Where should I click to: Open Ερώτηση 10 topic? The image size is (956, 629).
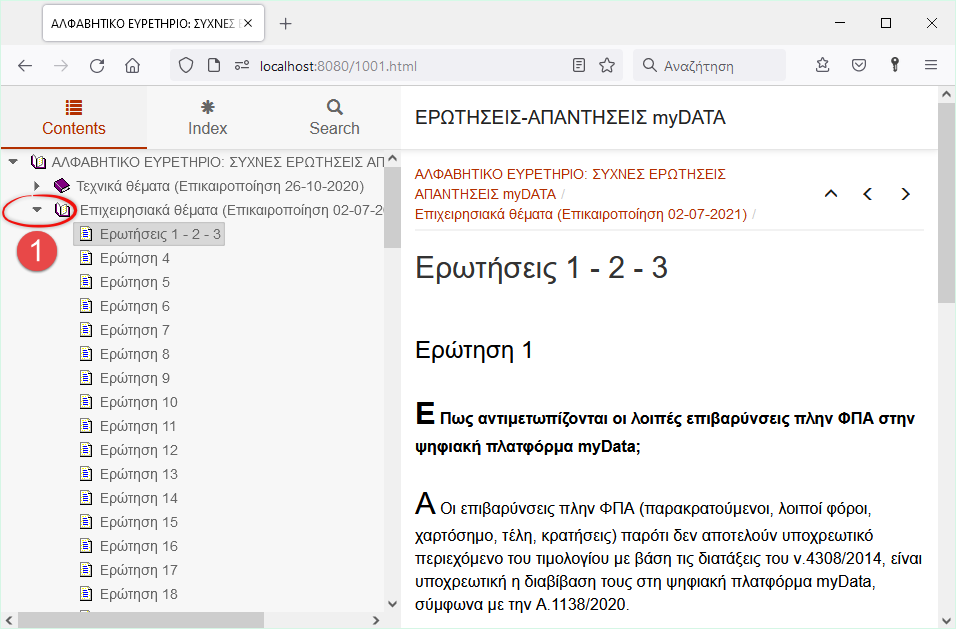coord(139,402)
